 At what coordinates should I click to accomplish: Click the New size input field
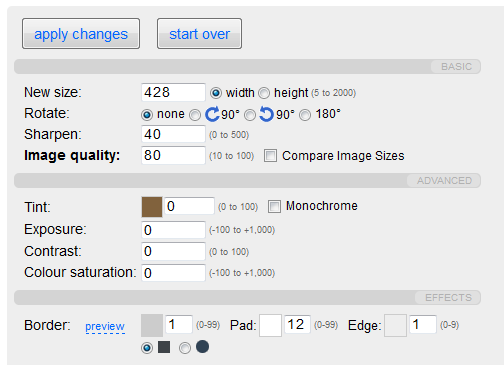pos(173,92)
